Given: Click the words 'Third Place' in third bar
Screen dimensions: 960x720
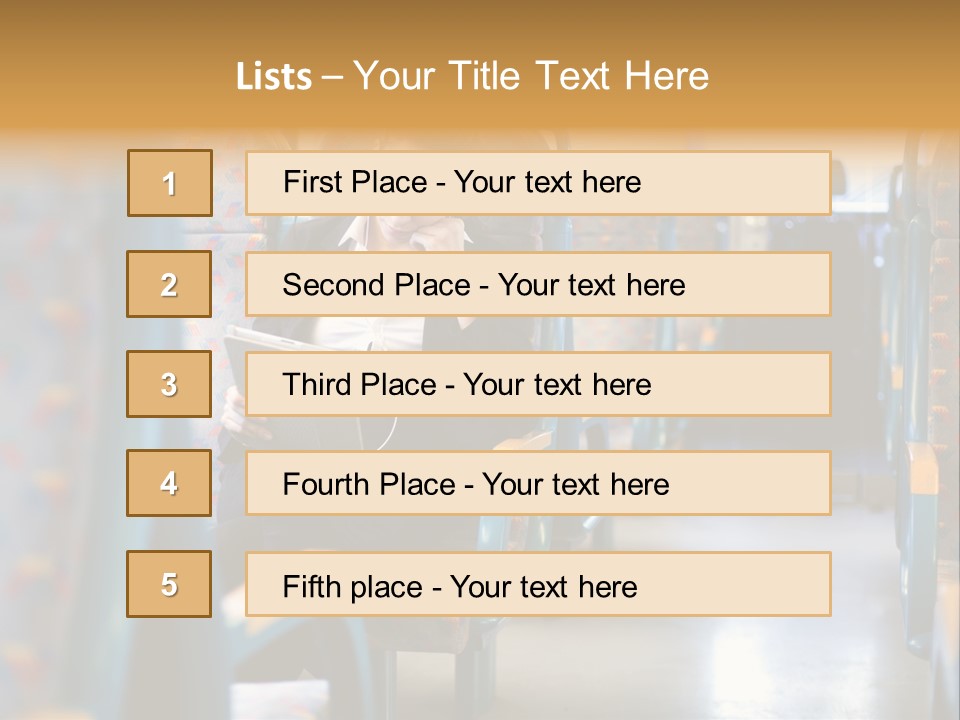Looking at the screenshot, I should [x=359, y=384].
